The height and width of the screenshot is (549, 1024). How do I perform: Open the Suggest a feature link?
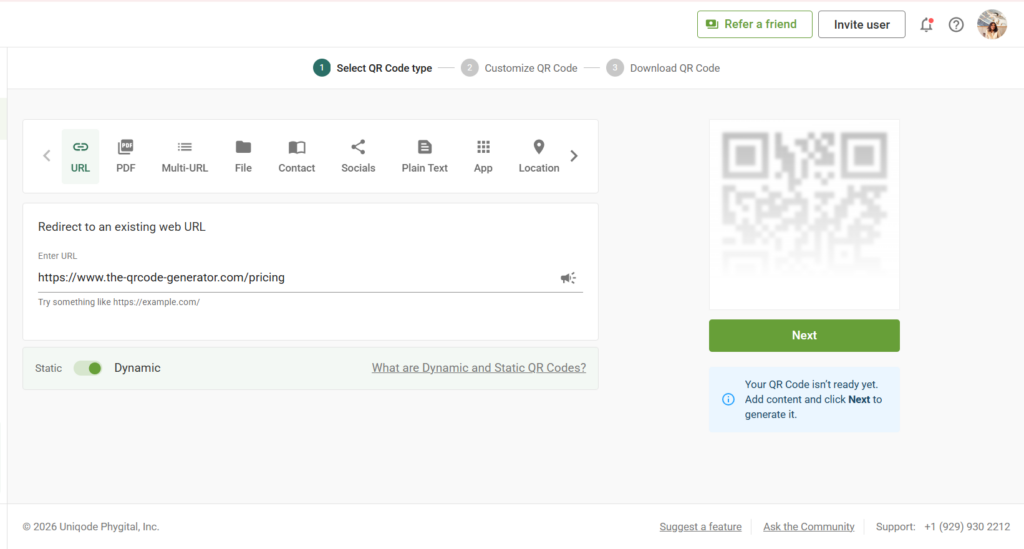click(x=700, y=527)
